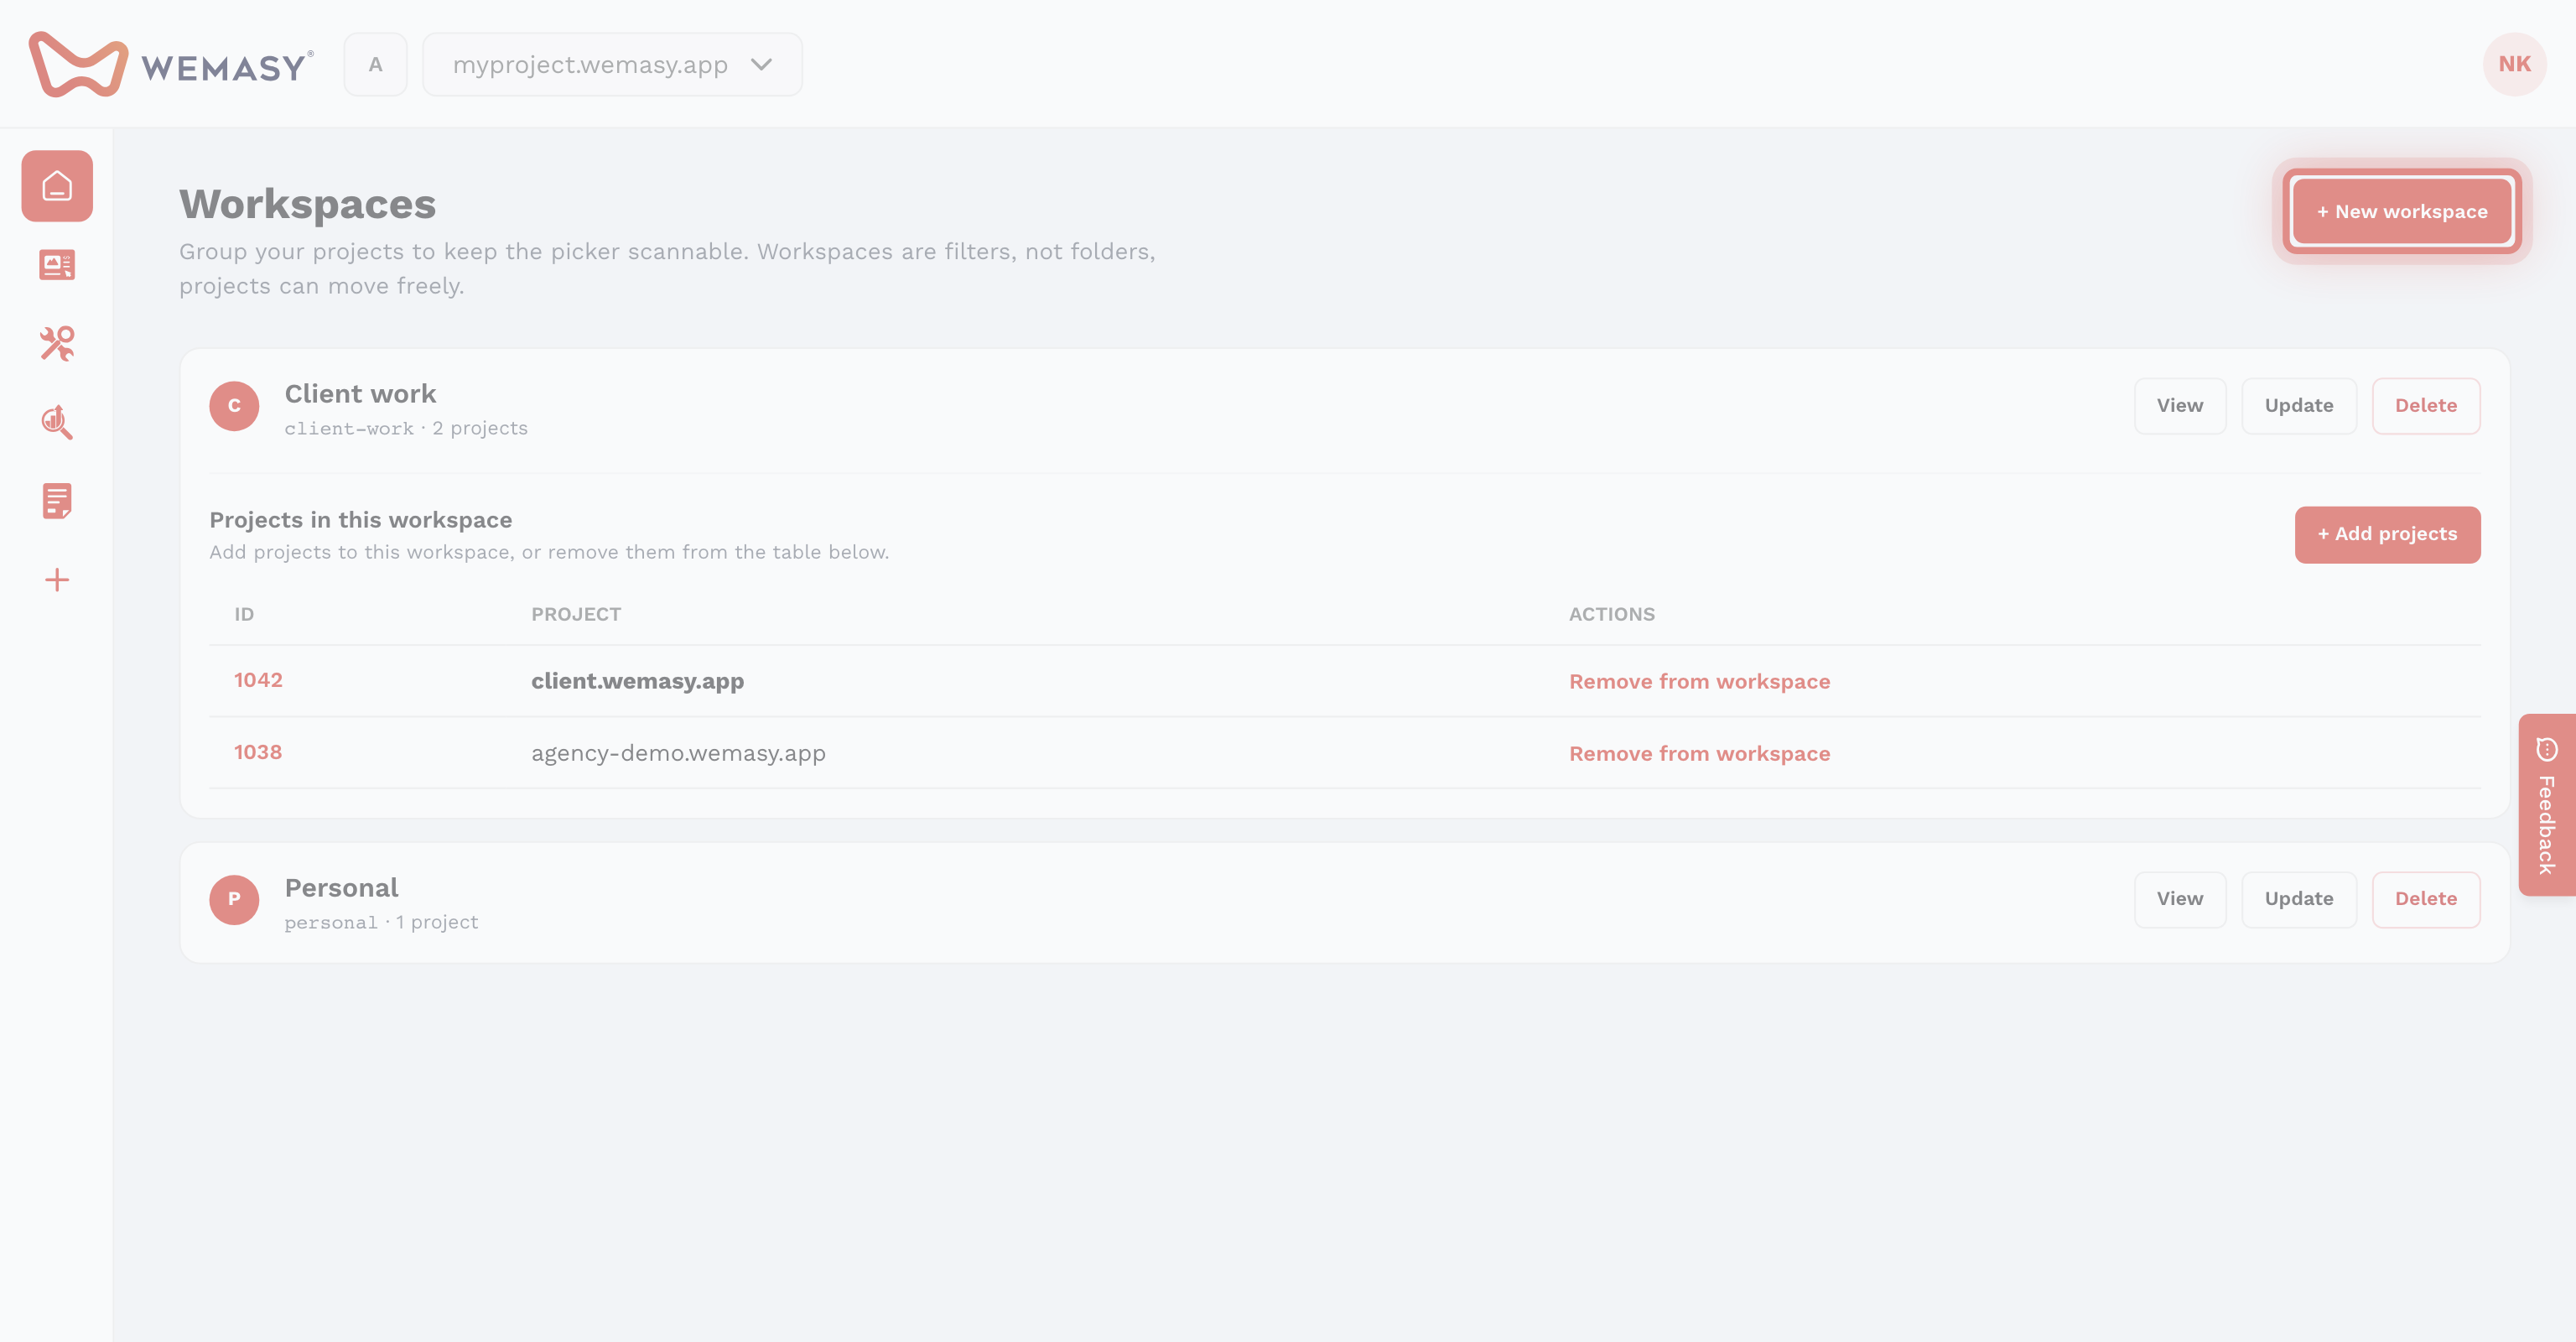Click 'personal · 1 project' subtitle
This screenshot has width=2576, height=1342.
(381, 922)
